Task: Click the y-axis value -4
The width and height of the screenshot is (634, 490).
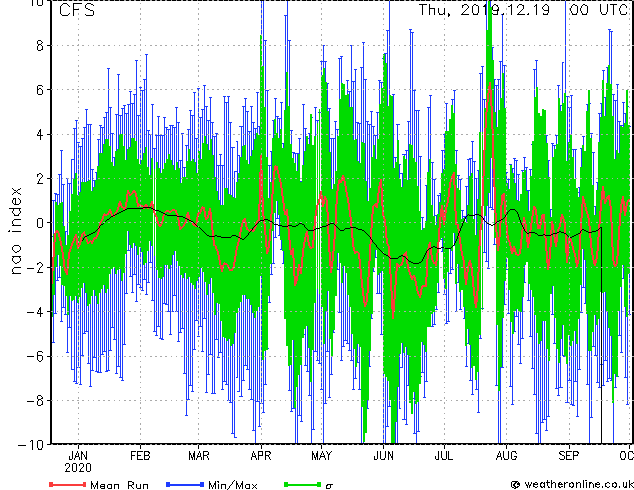Action: tap(35, 312)
